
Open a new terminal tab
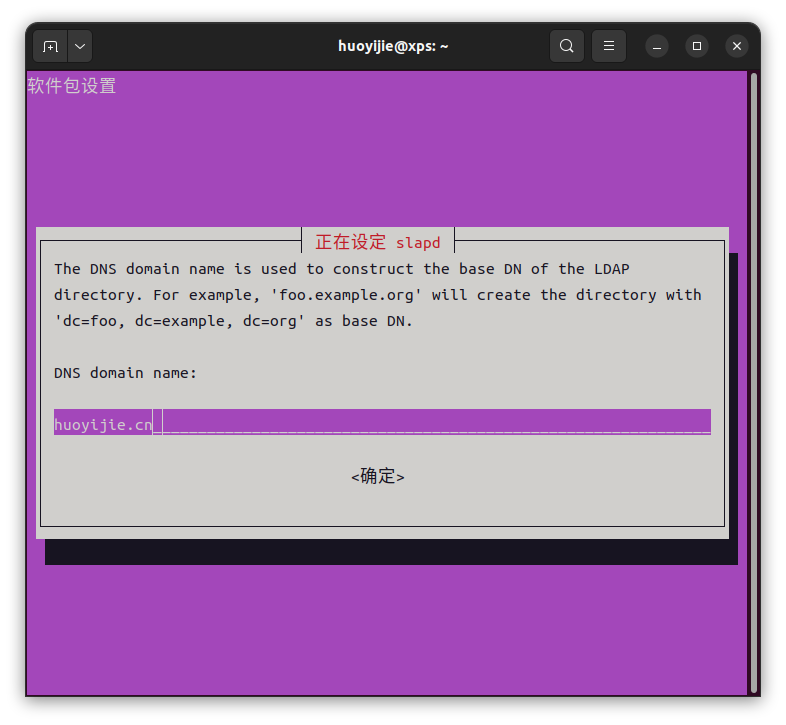point(50,46)
